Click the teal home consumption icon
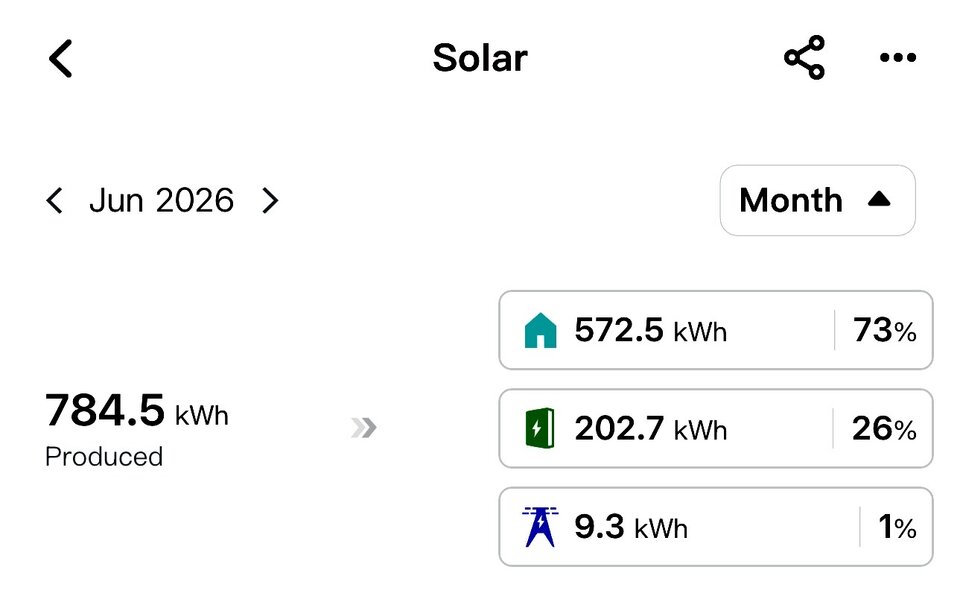The height and width of the screenshot is (602, 960). pos(541,330)
